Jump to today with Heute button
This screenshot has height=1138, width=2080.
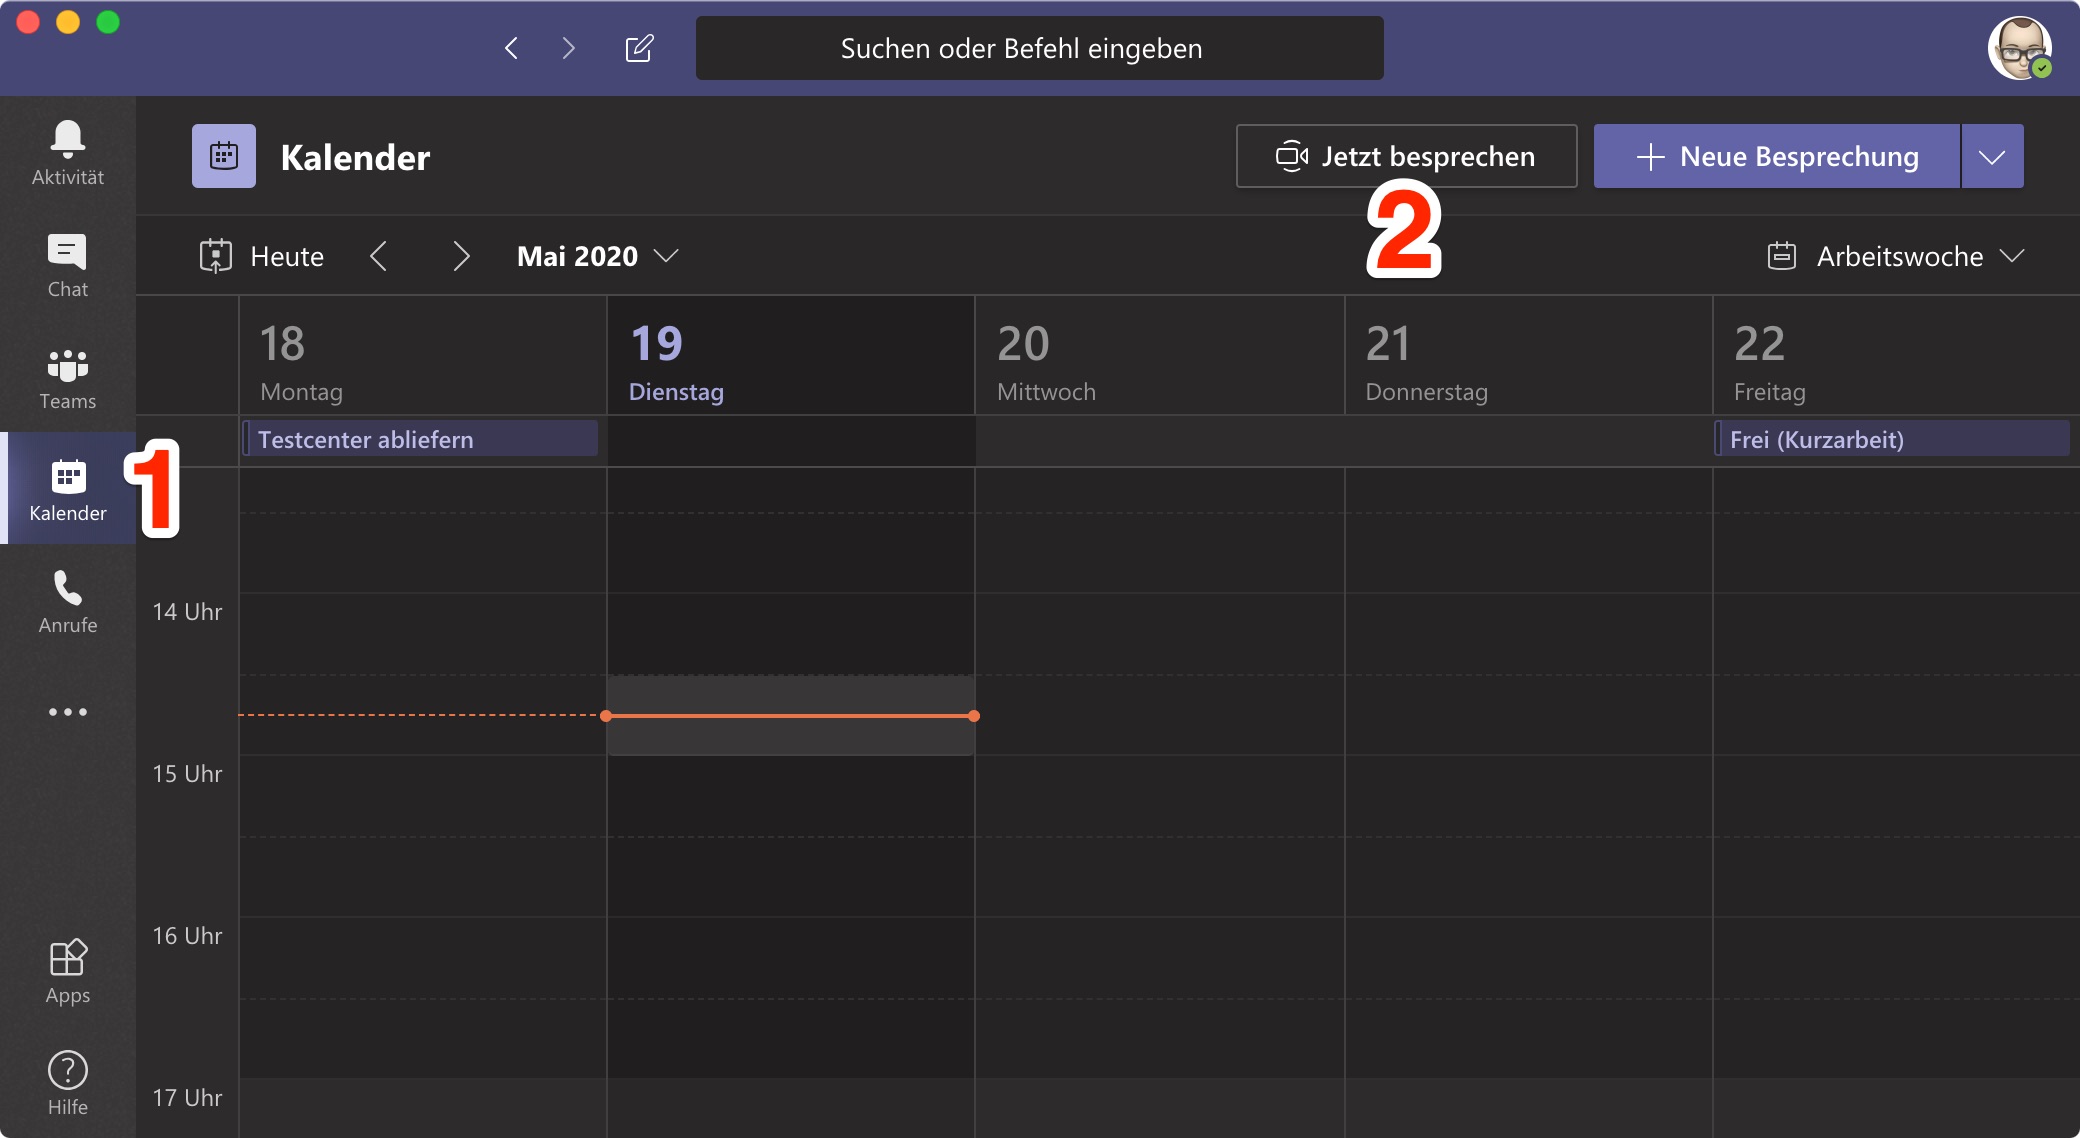tap(262, 256)
